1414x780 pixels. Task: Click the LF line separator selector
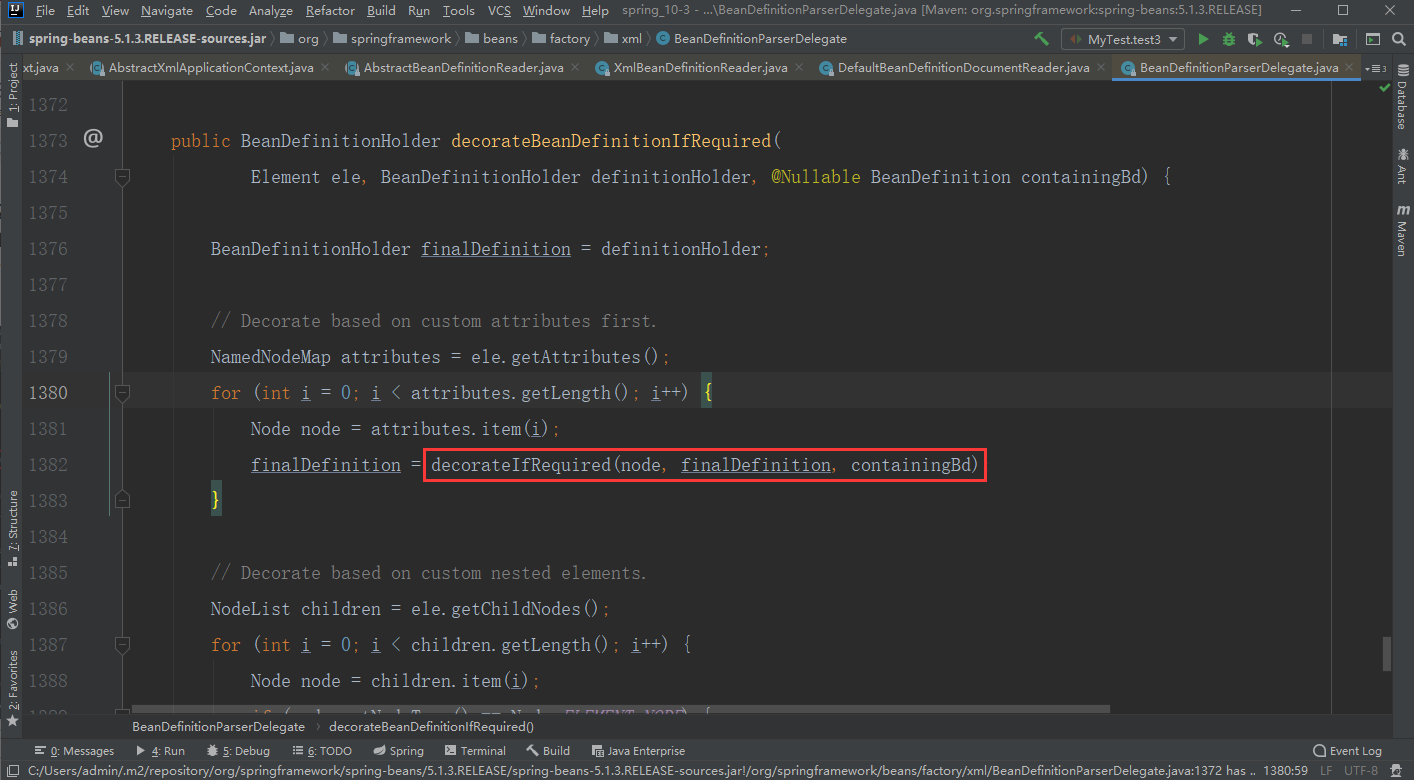coord(1326,771)
